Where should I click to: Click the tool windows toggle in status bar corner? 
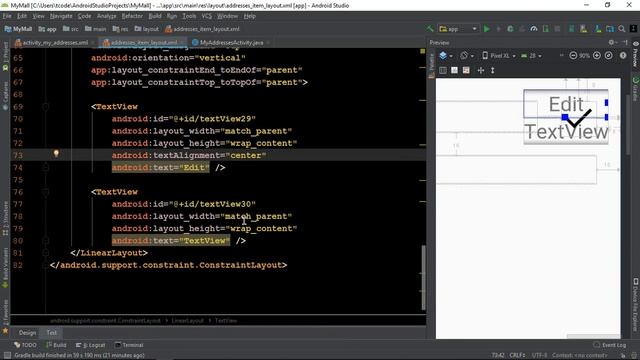click(x=7, y=356)
